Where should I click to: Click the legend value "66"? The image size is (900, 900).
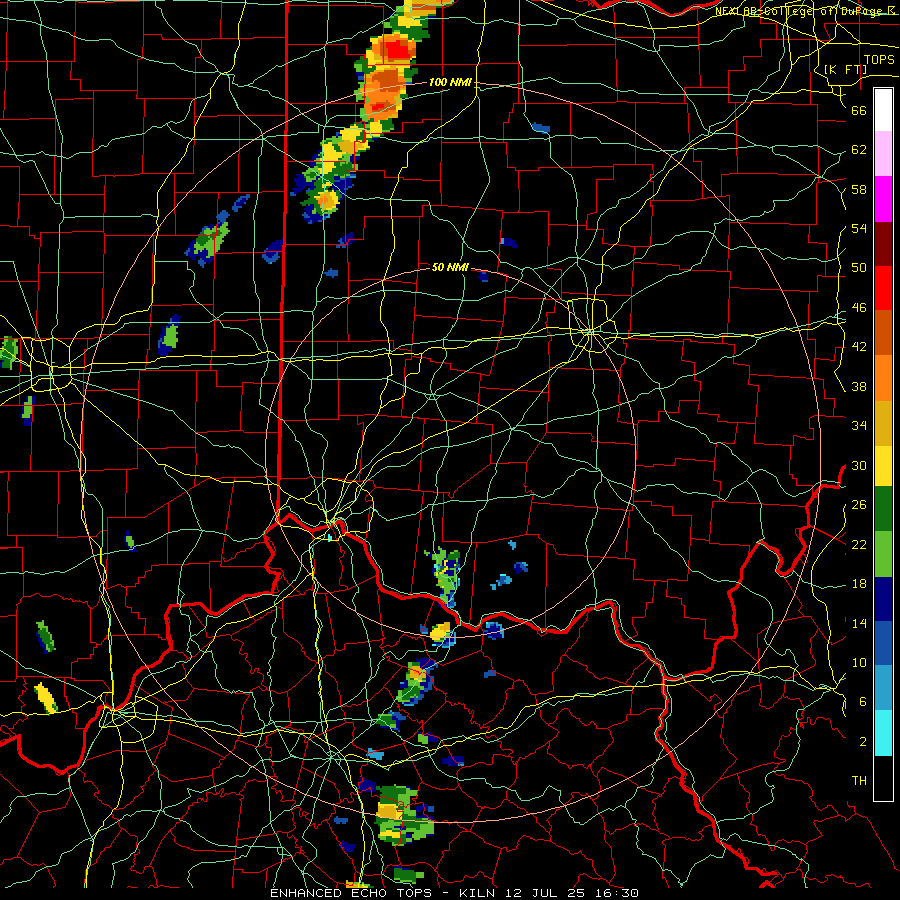point(859,110)
